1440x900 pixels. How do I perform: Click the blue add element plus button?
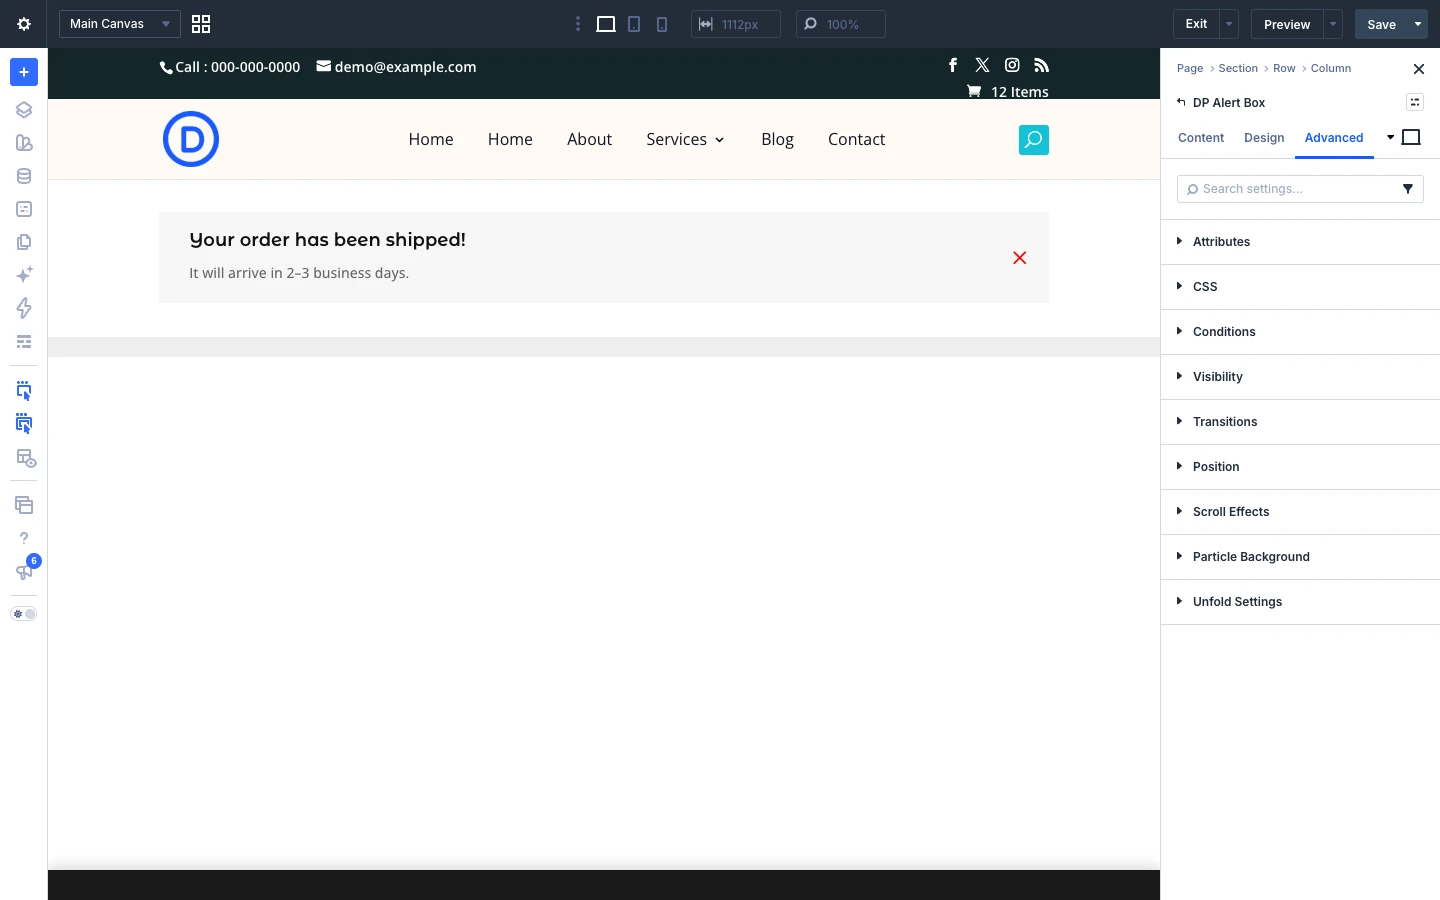click(x=24, y=72)
